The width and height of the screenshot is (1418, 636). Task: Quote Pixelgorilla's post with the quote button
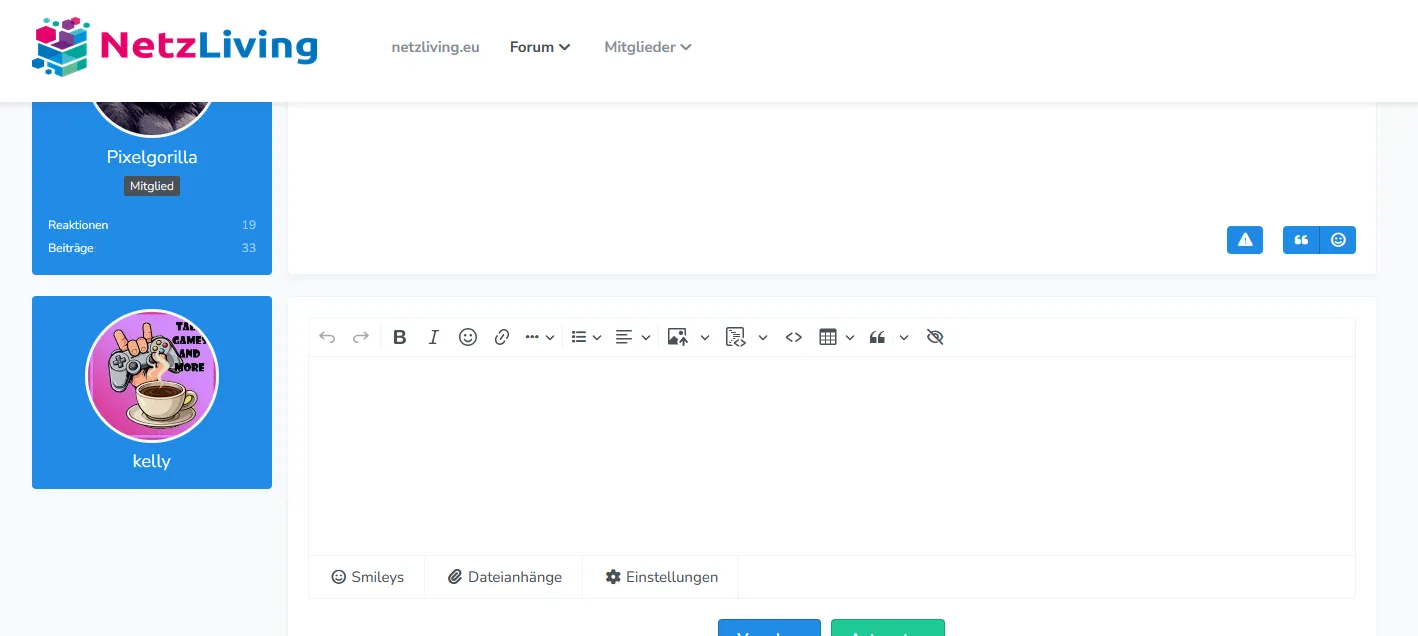tap(1301, 240)
